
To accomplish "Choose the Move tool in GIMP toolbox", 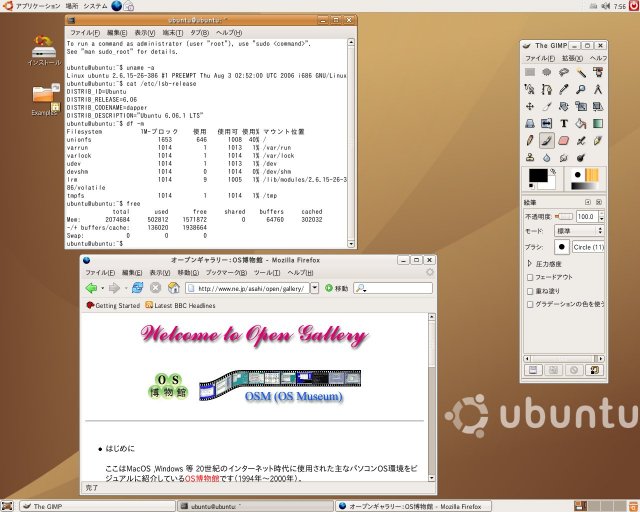I will (x=530, y=107).
